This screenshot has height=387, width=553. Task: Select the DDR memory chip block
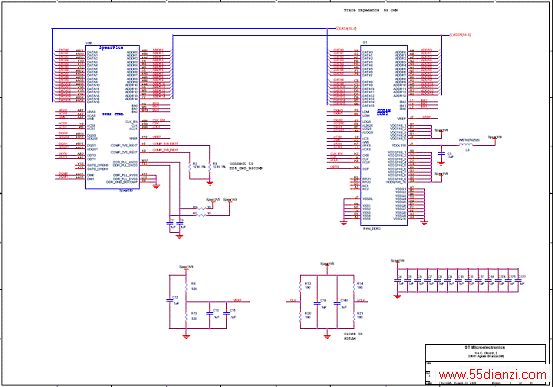384,135
